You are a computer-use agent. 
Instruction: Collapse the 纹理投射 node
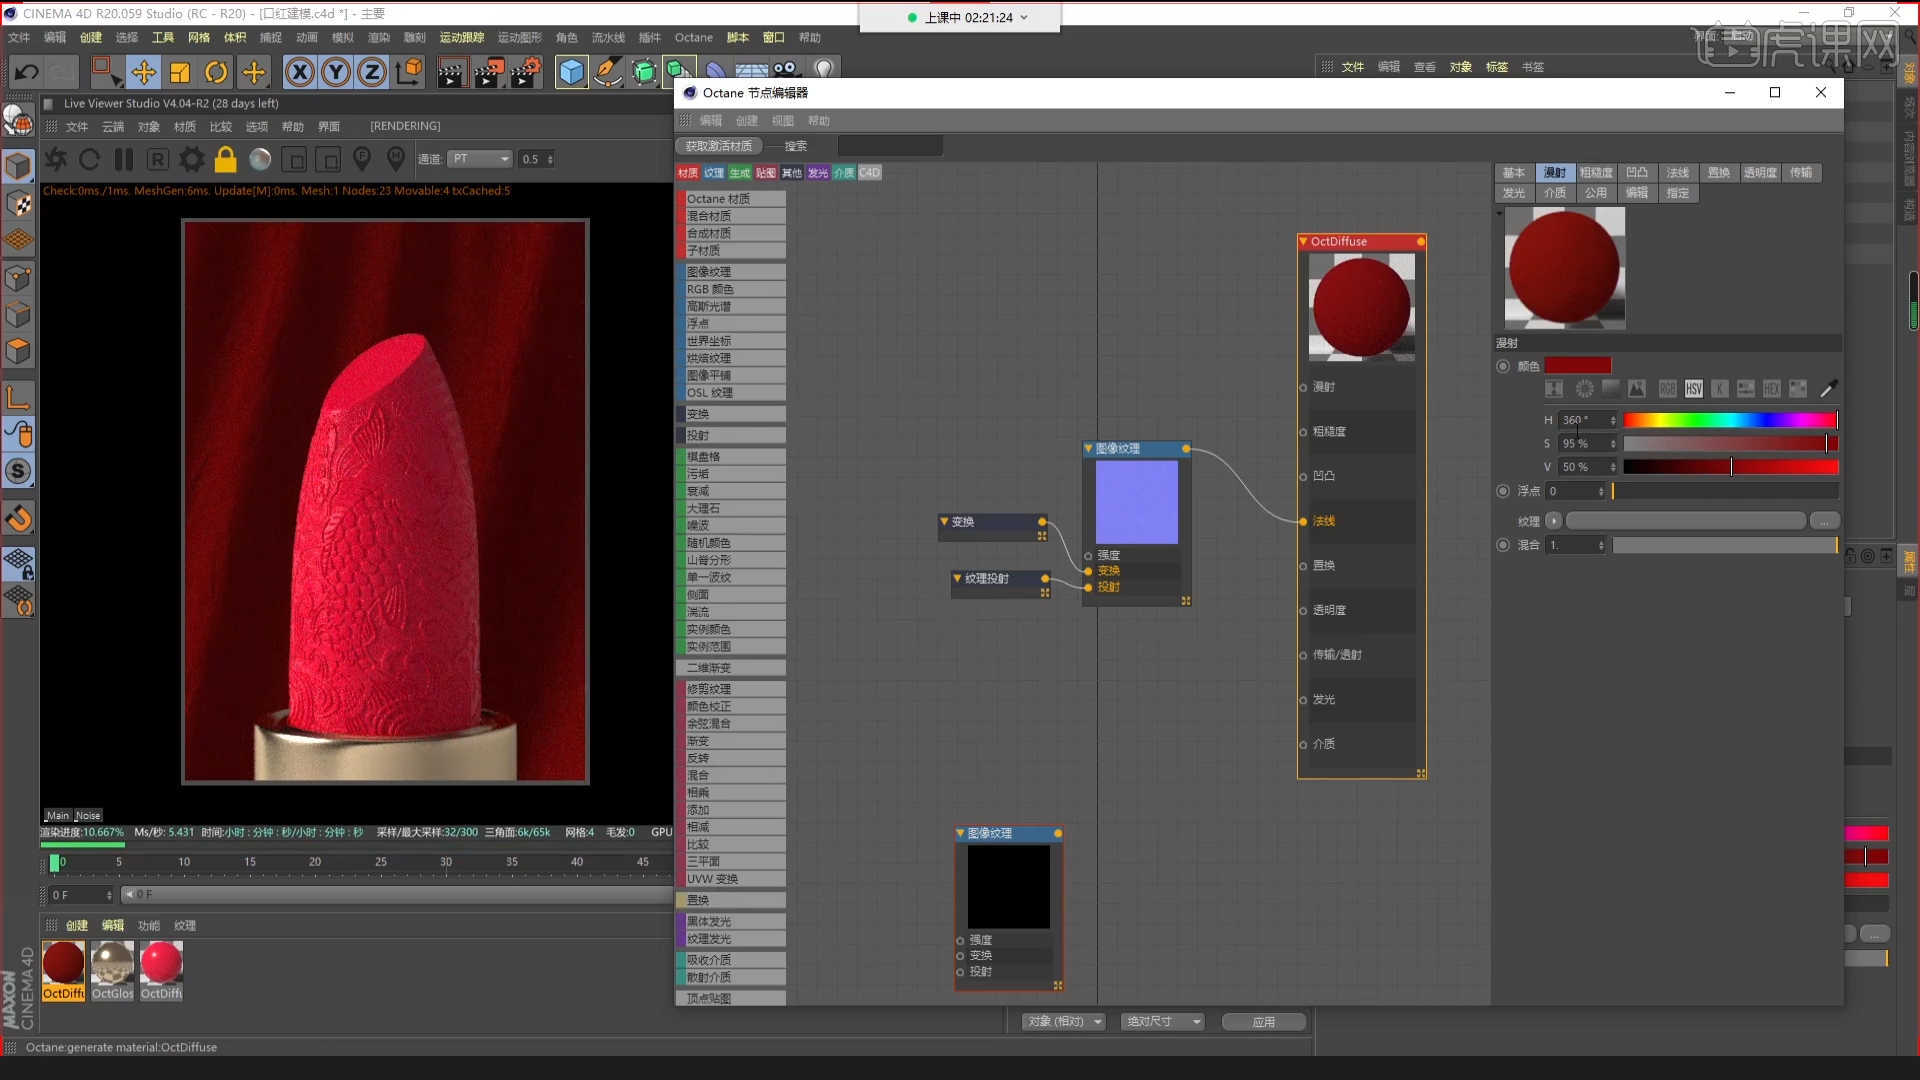click(x=958, y=579)
